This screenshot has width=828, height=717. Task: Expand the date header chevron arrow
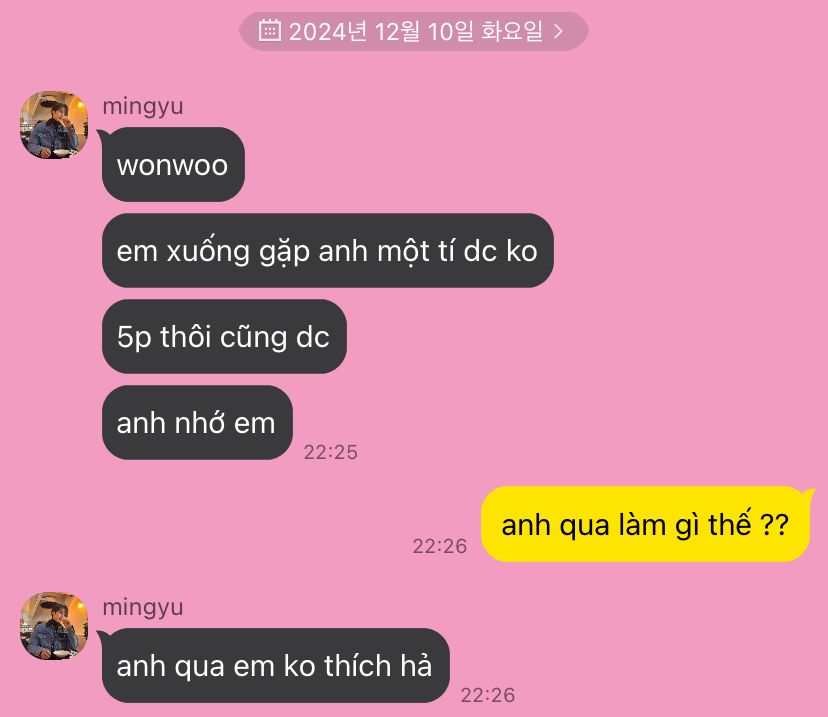[x=558, y=32]
